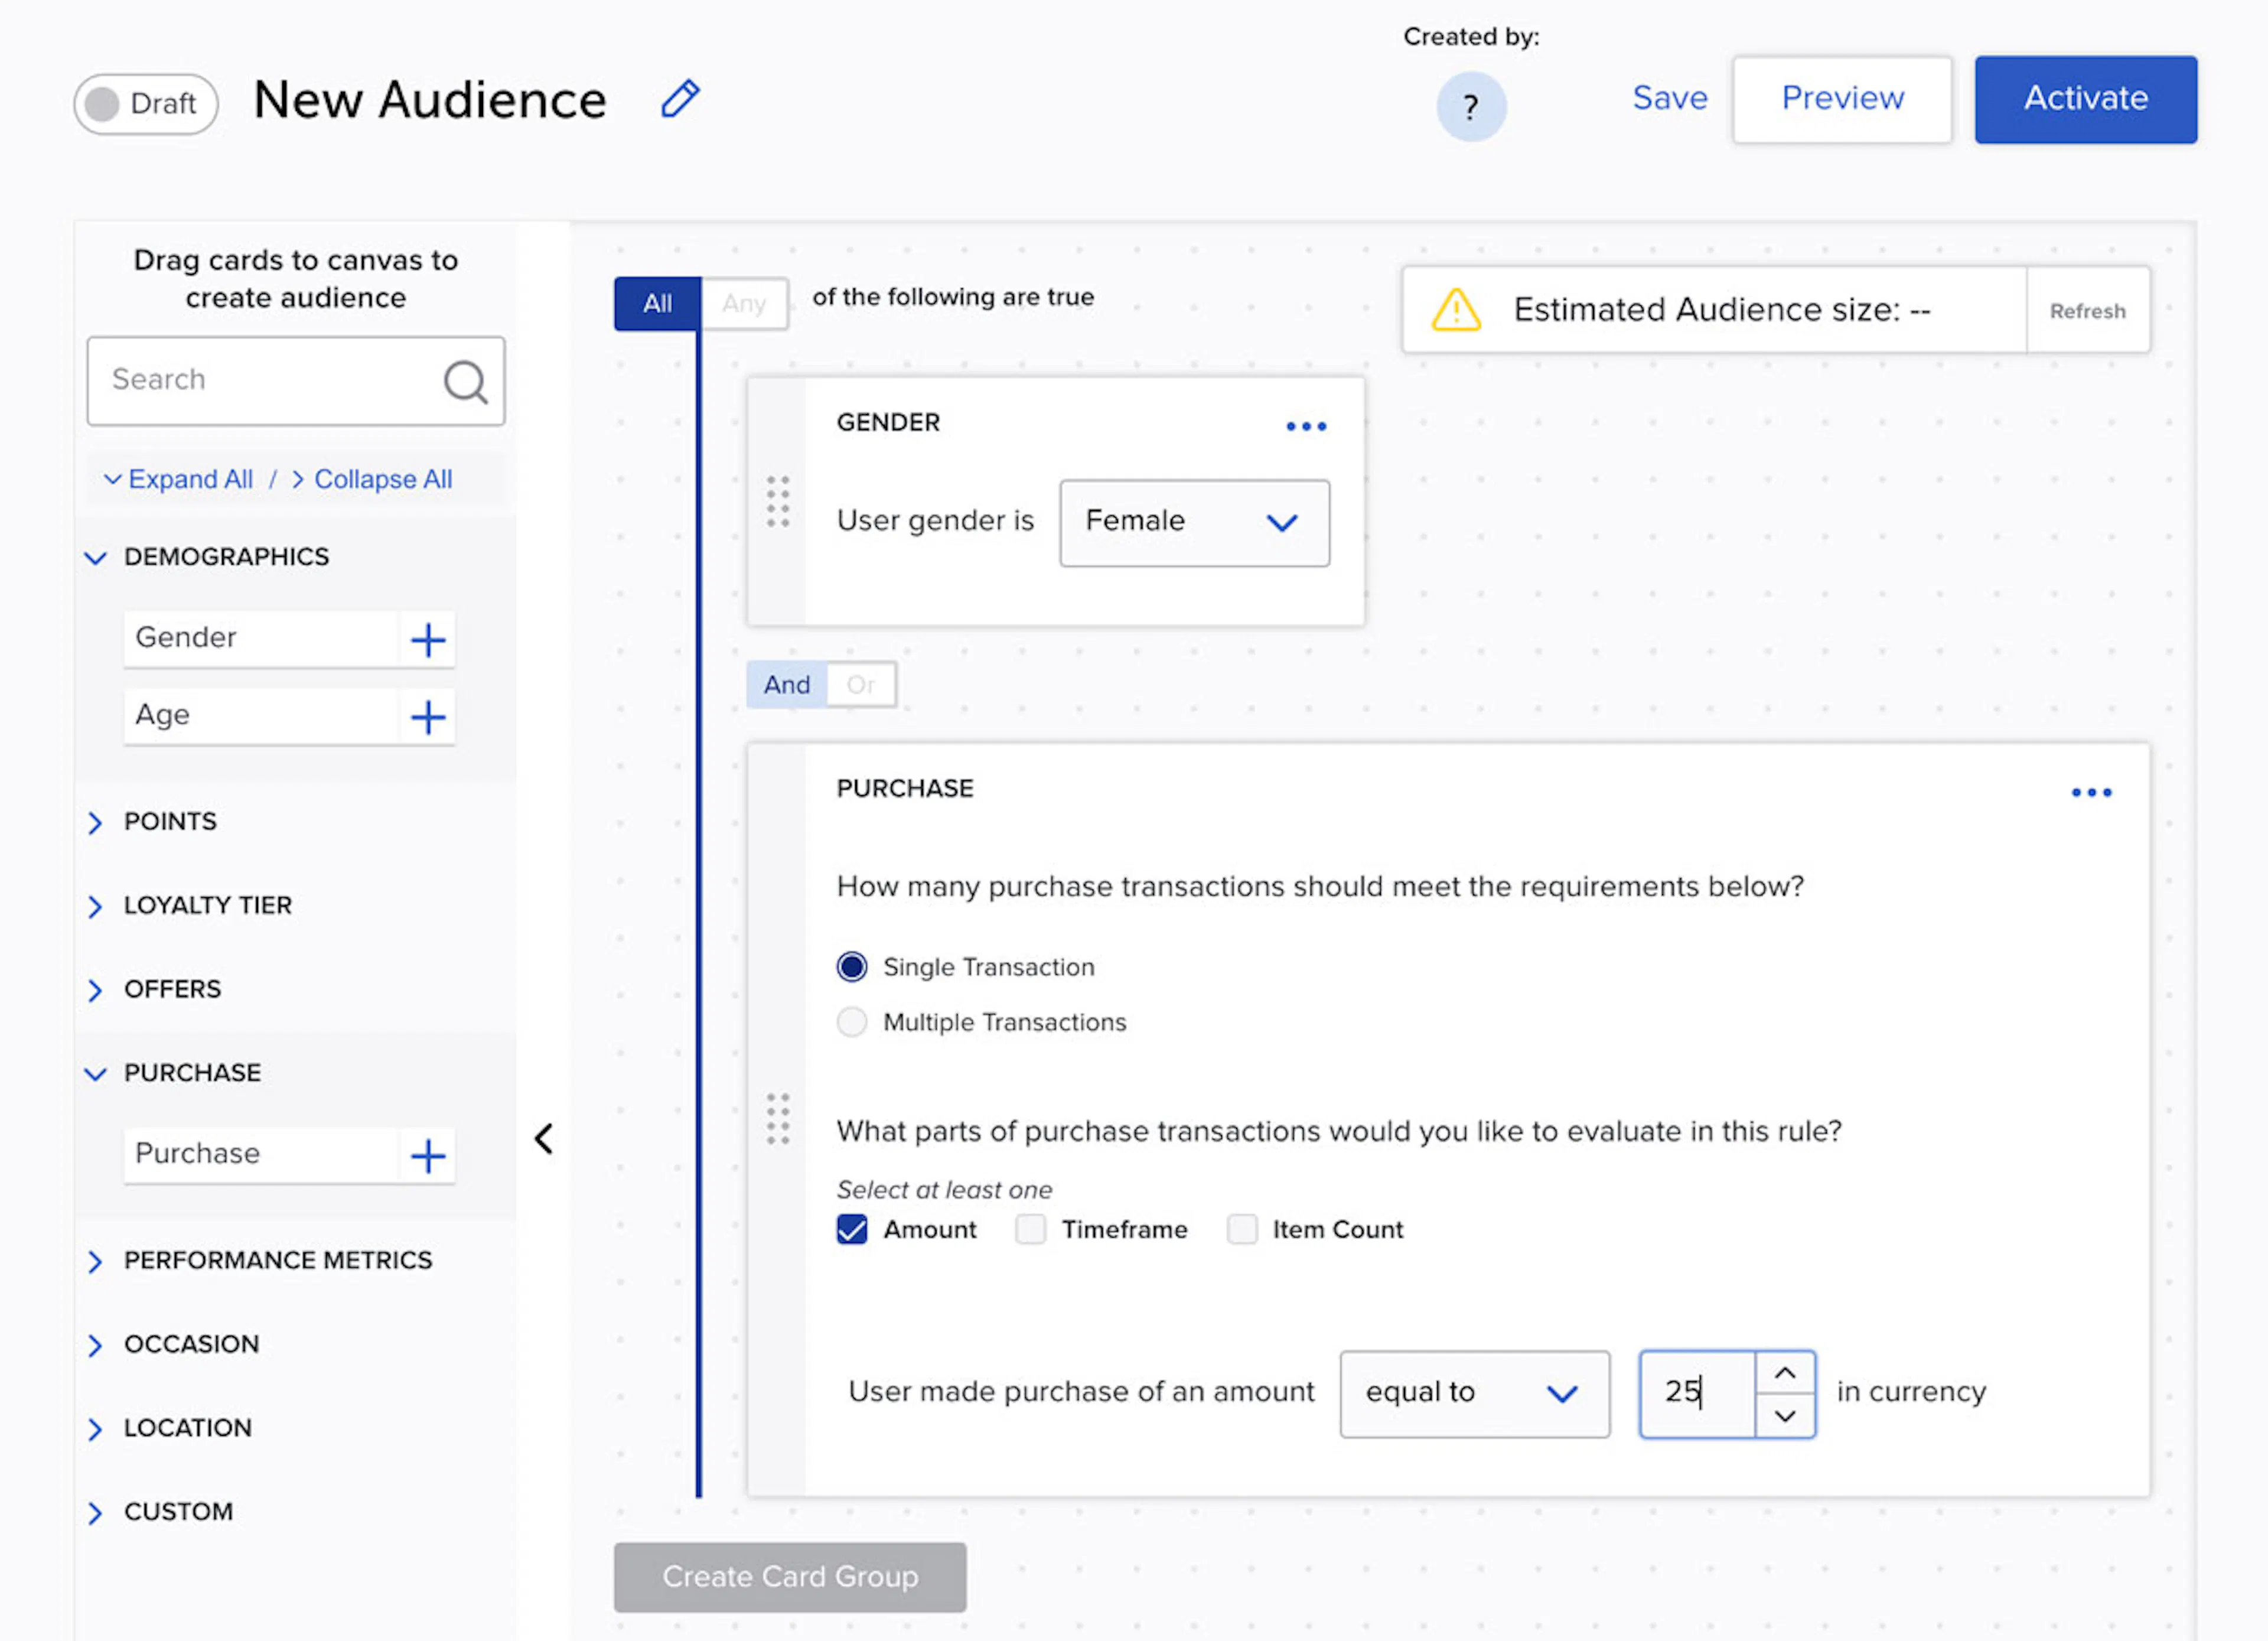
Task: Expand the Performance Metrics section
Action: pos(95,1262)
